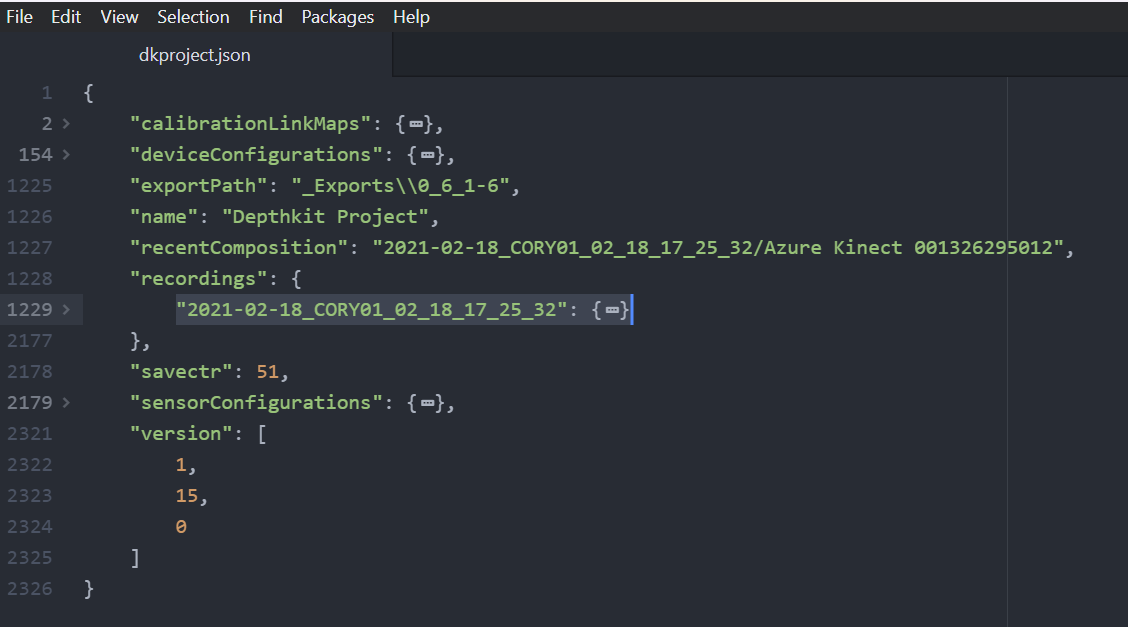Click the folded-code ellipsis marker after calibrationLinkMaps
Screen dimensions: 1128x627
(416, 124)
